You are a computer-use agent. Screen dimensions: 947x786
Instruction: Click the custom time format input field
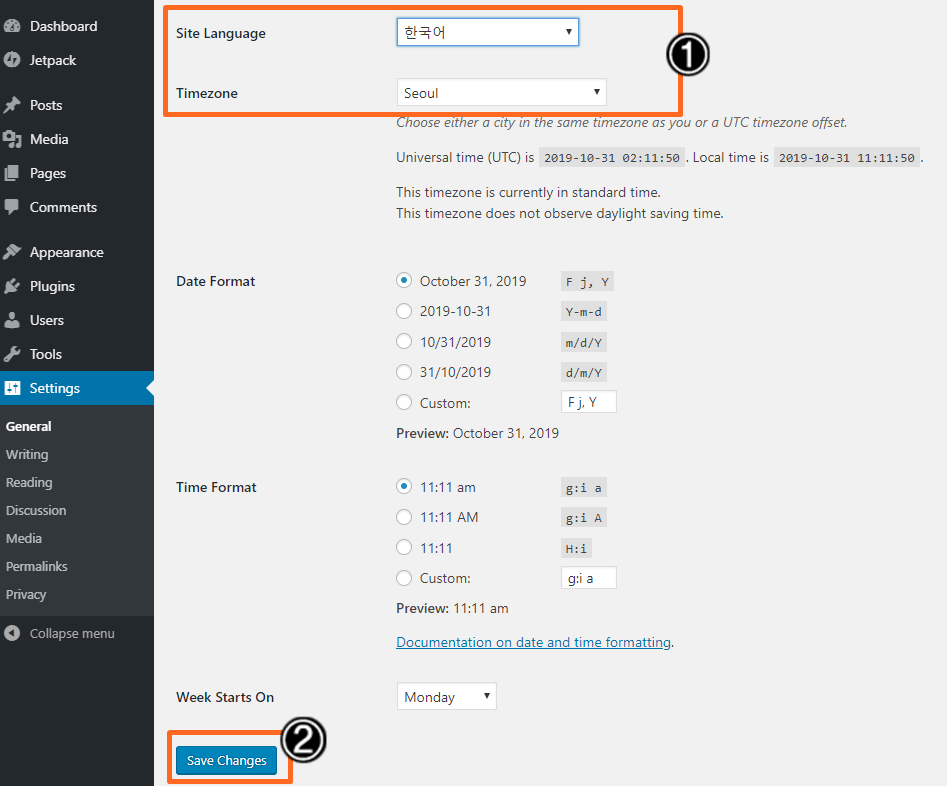(588, 578)
